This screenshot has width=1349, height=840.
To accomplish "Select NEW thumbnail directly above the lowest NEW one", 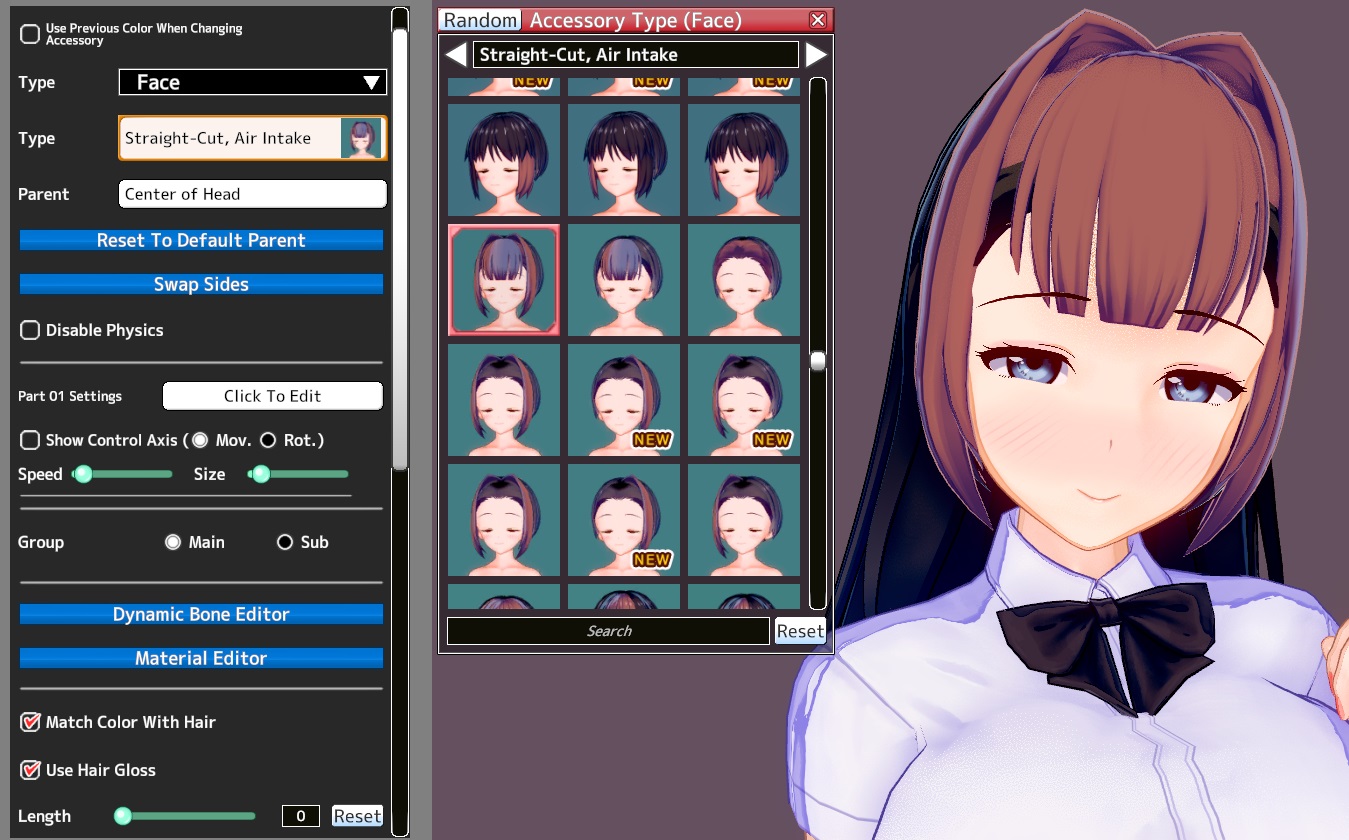I will point(624,400).
